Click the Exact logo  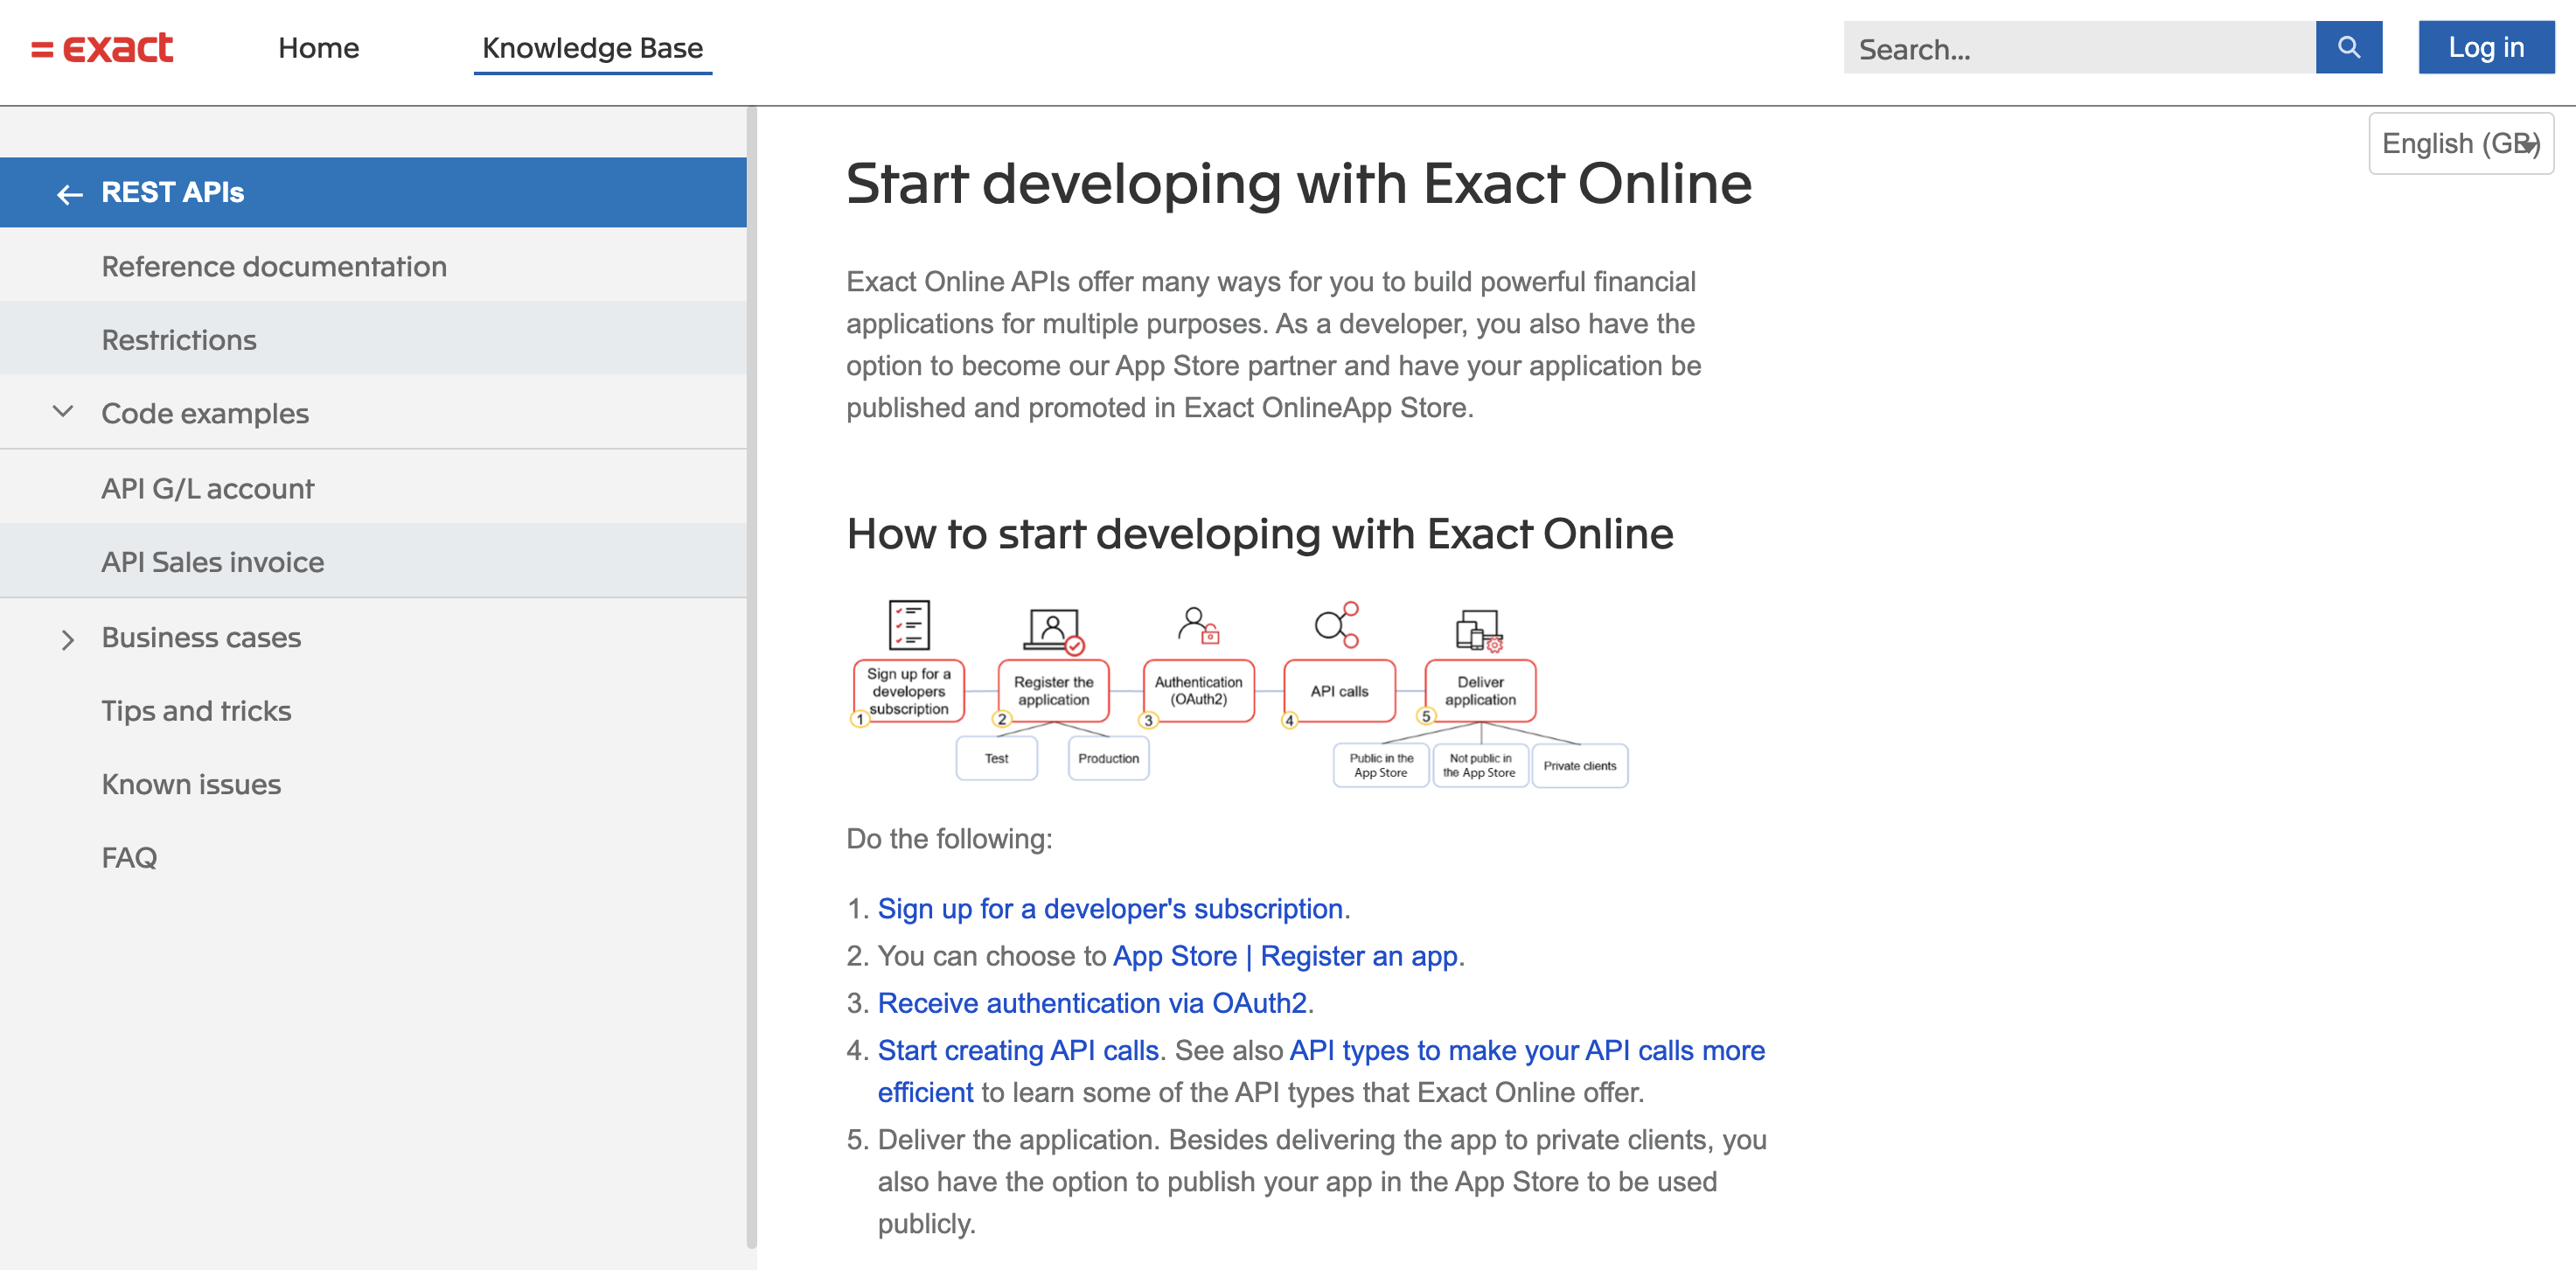tap(102, 48)
